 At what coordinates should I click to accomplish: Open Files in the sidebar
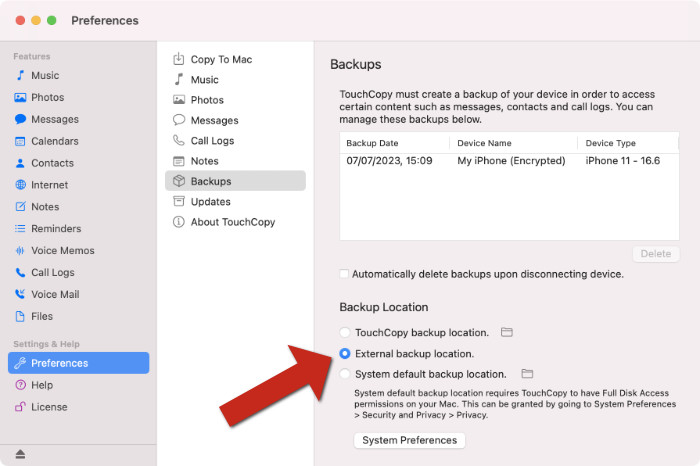[x=34, y=316]
